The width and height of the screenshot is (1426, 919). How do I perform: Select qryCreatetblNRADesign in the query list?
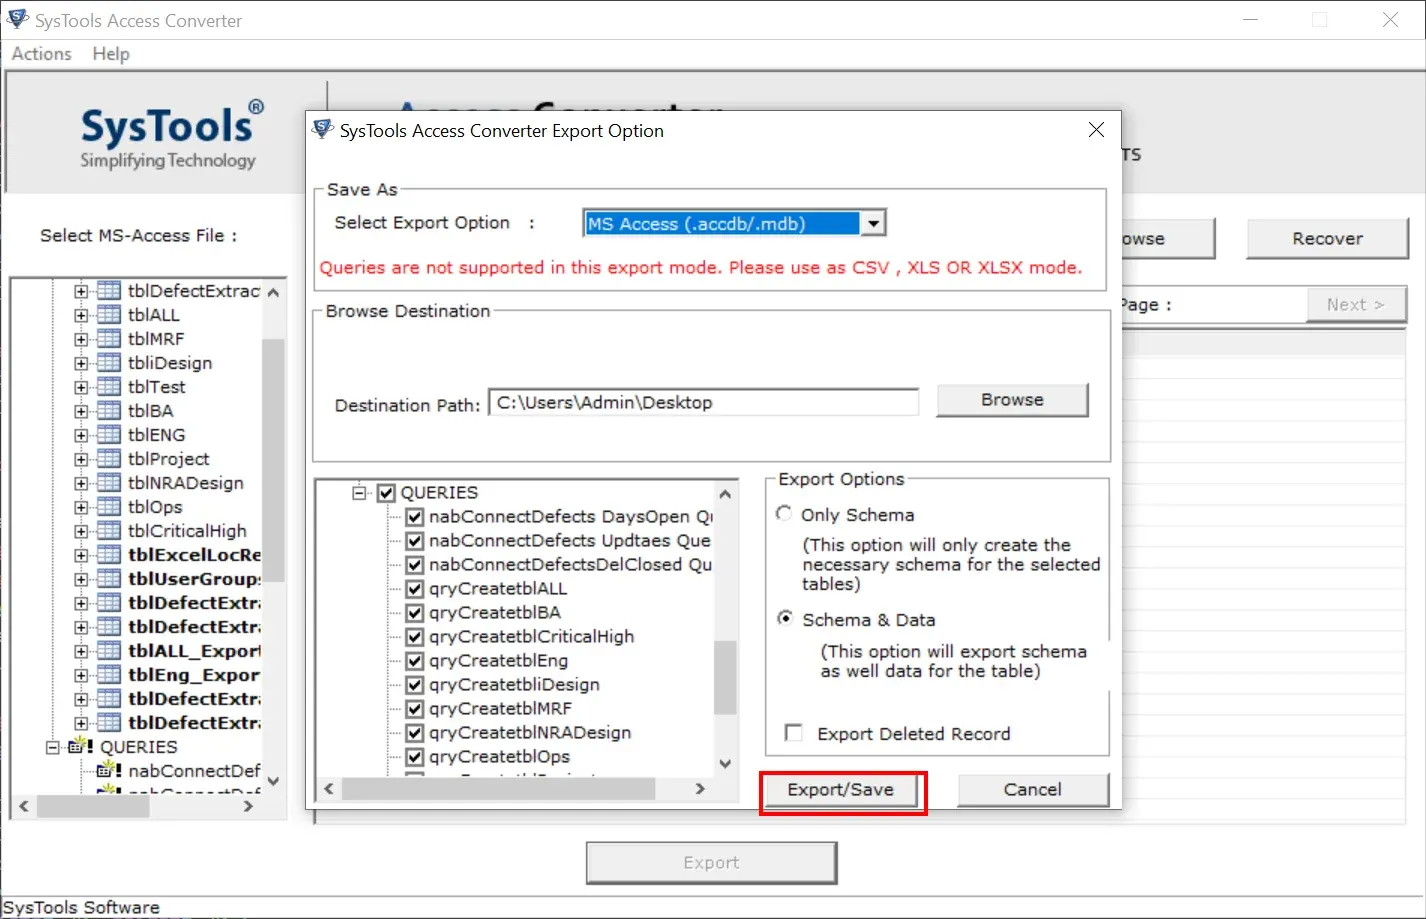(x=530, y=733)
